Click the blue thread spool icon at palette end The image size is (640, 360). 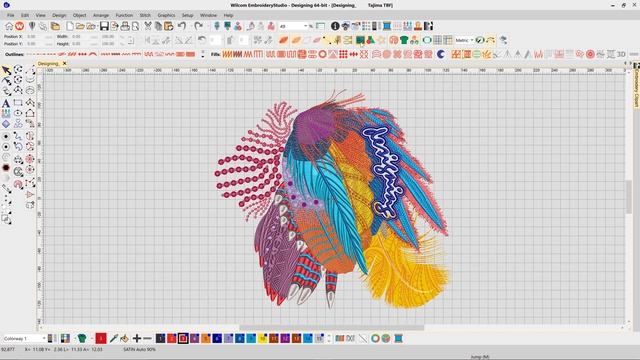point(398,338)
